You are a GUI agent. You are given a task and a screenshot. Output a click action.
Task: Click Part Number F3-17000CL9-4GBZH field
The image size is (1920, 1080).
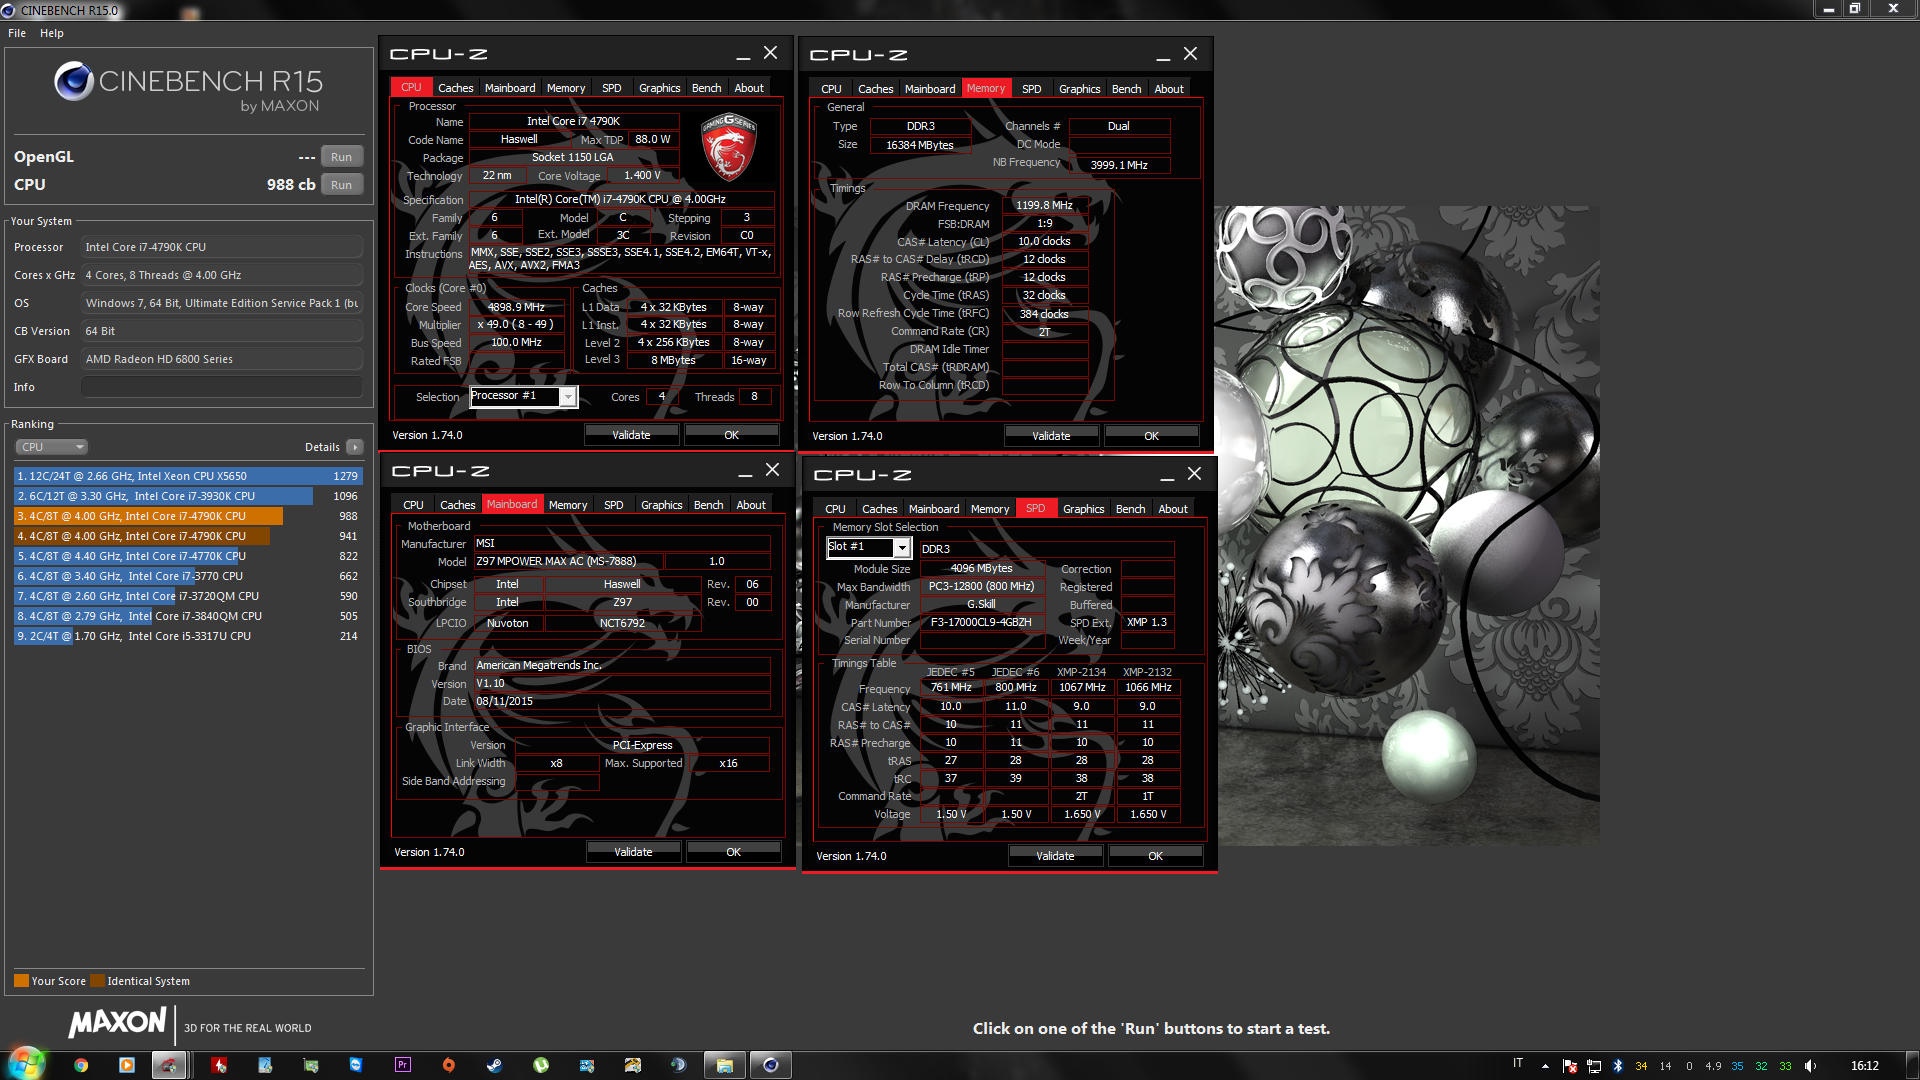click(x=981, y=622)
